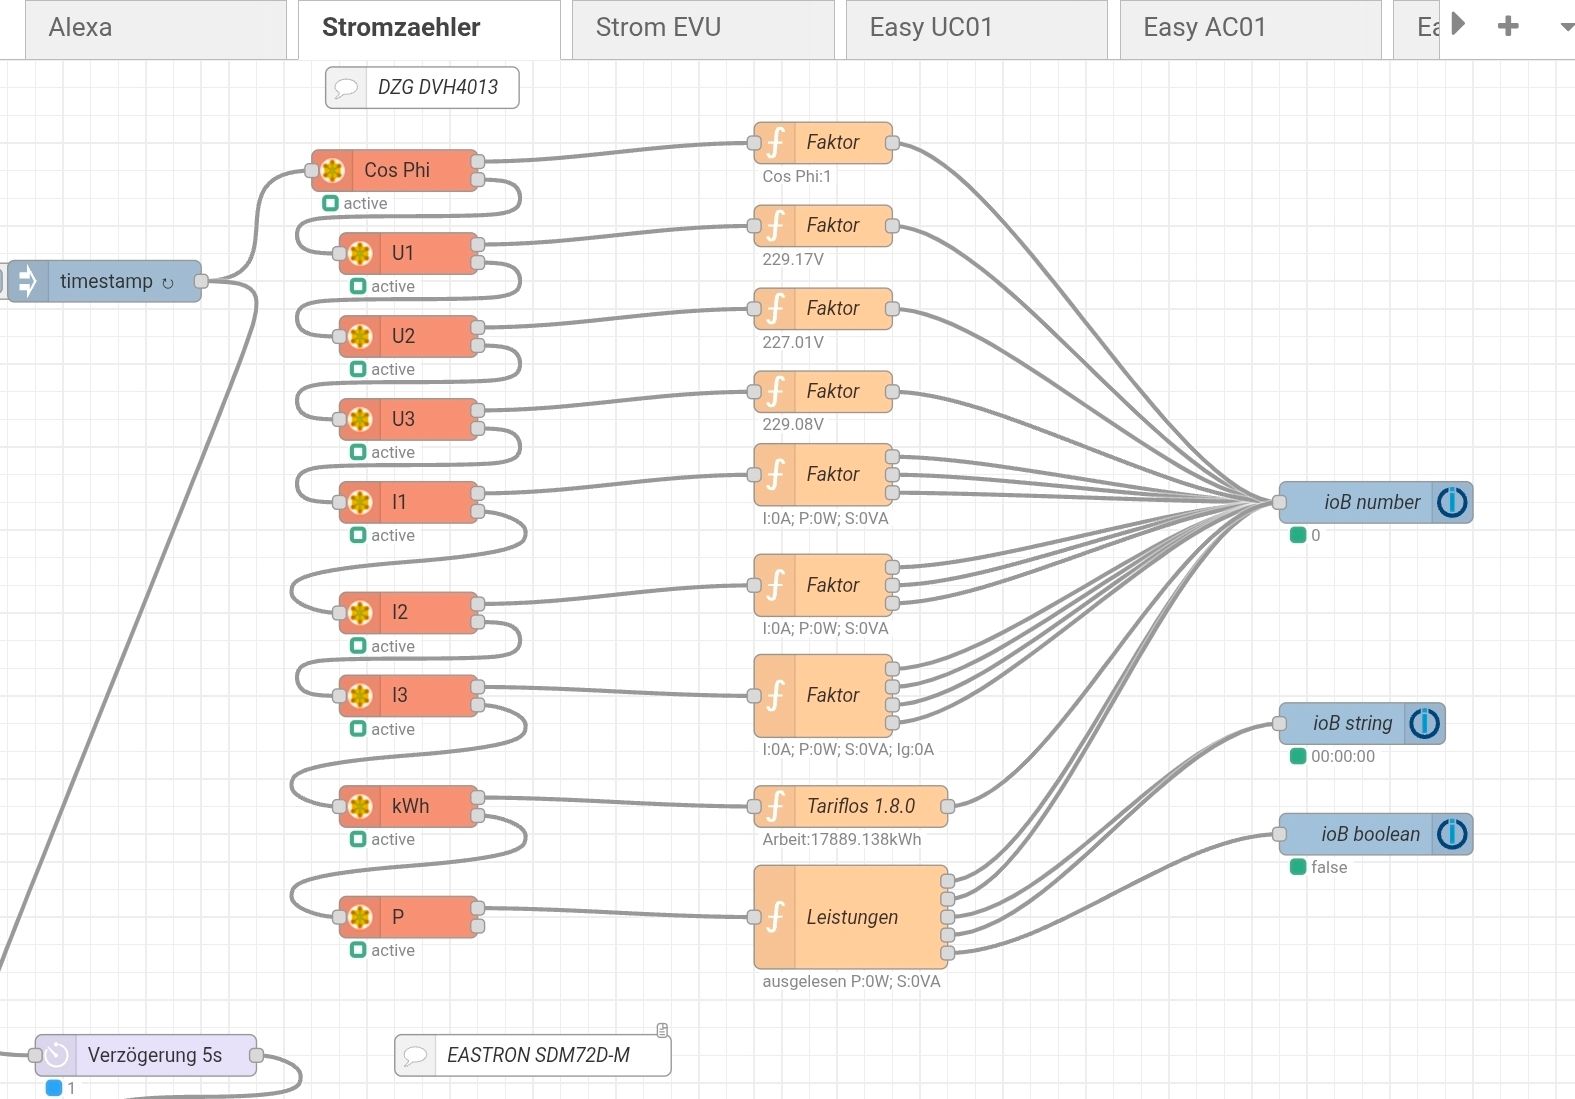The image size is (1575, 1099).
Task: Click the Tariflos 1.8.0 output port
Action: coord(947,806)
